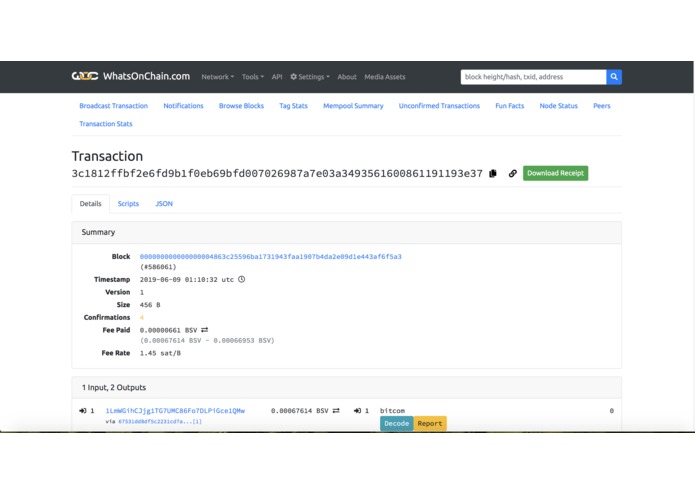Image resolution: width=695 pixels, height=494 pixels.
Task: Switch to the JSON tab
Action: pyautogui.click(x=164, y=203)
